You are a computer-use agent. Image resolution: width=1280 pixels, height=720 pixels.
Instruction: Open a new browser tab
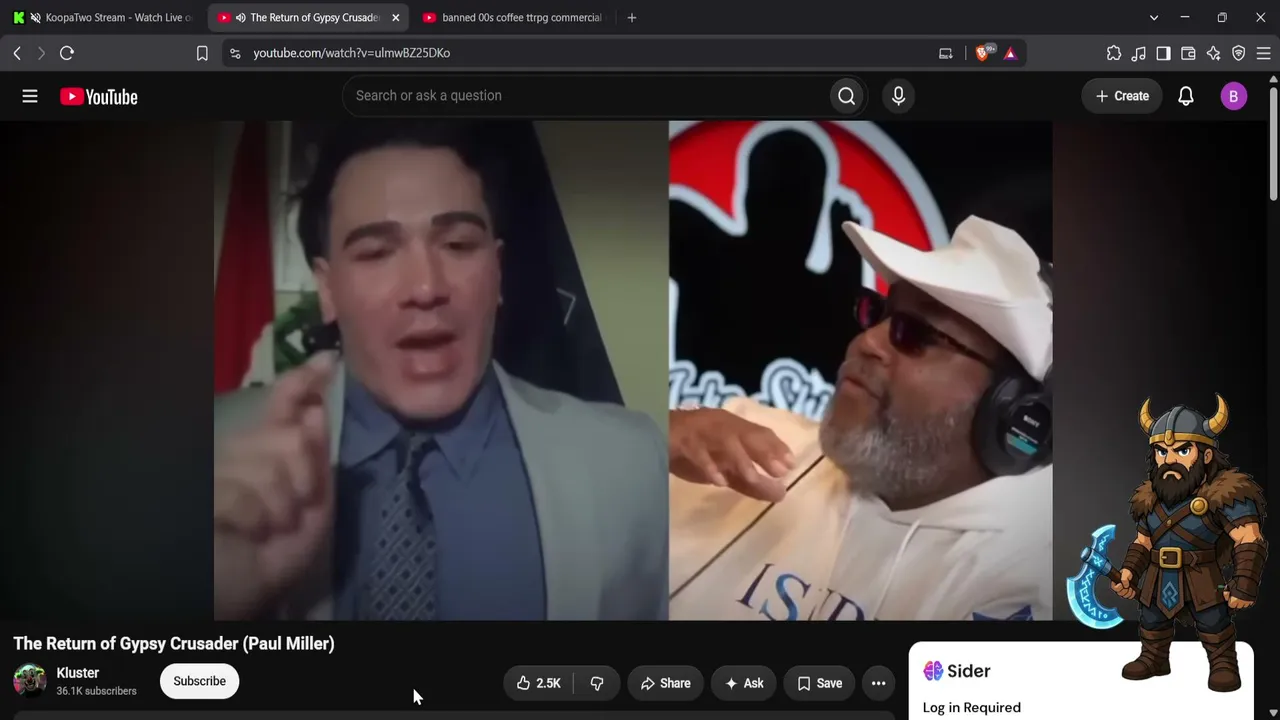[631, 18]
